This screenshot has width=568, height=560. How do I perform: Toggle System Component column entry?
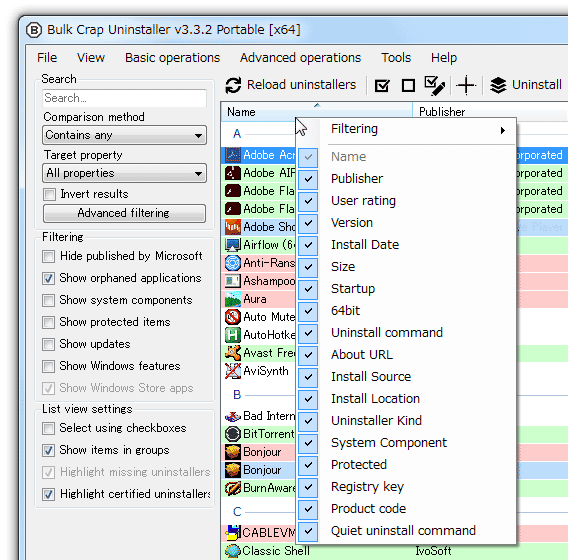coord(406,443)
